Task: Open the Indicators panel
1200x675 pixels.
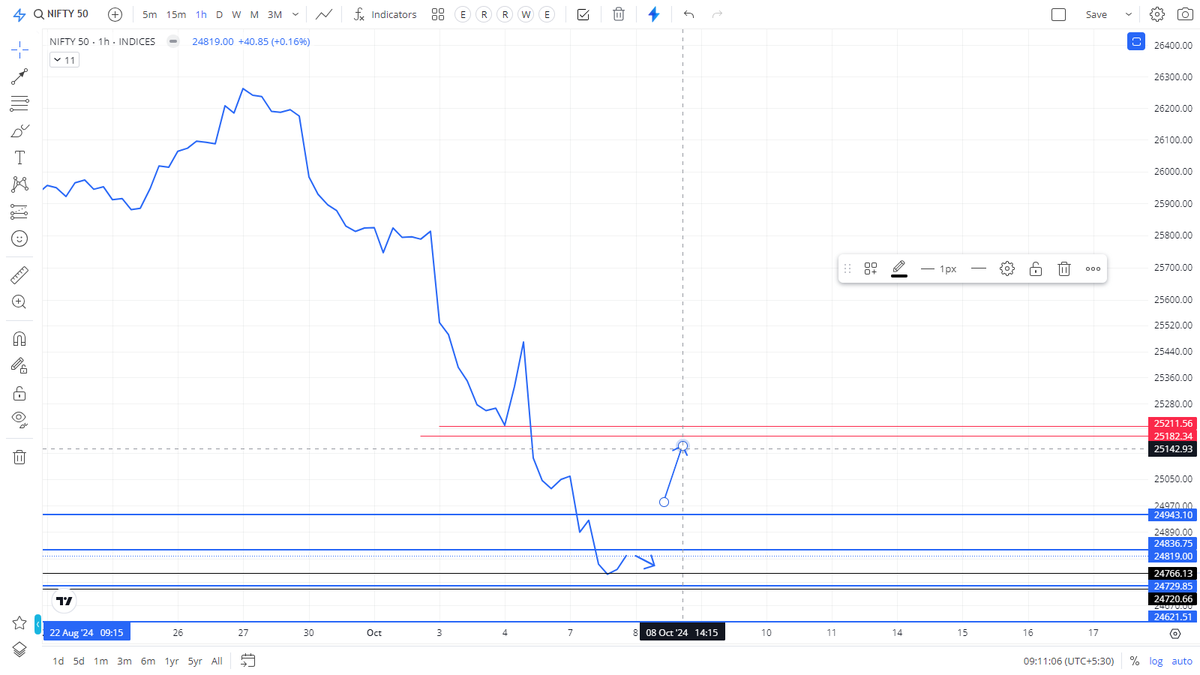Action: (385, 15)
